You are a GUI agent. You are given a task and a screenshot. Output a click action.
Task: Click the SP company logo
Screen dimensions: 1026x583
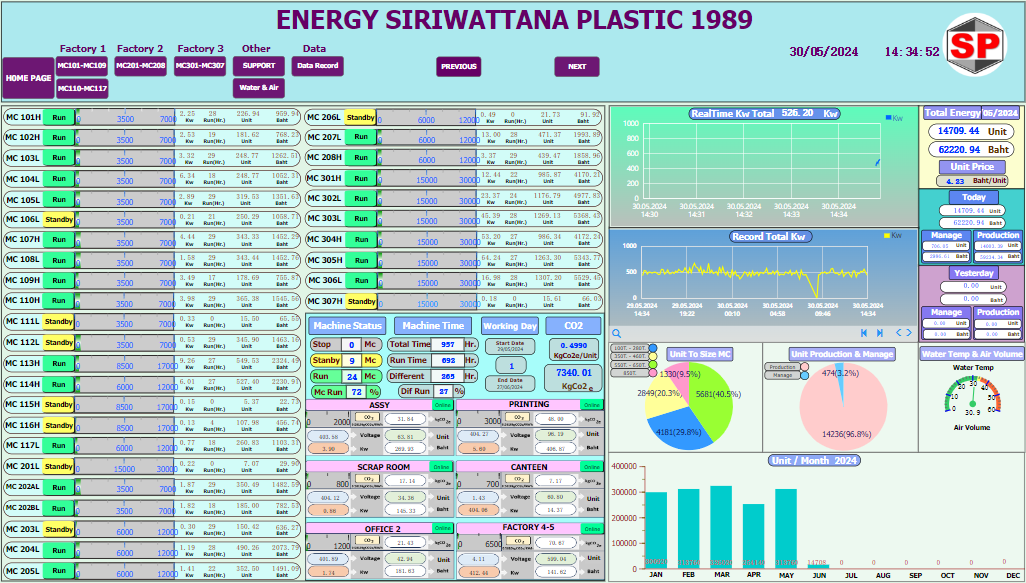coord(975,45)
